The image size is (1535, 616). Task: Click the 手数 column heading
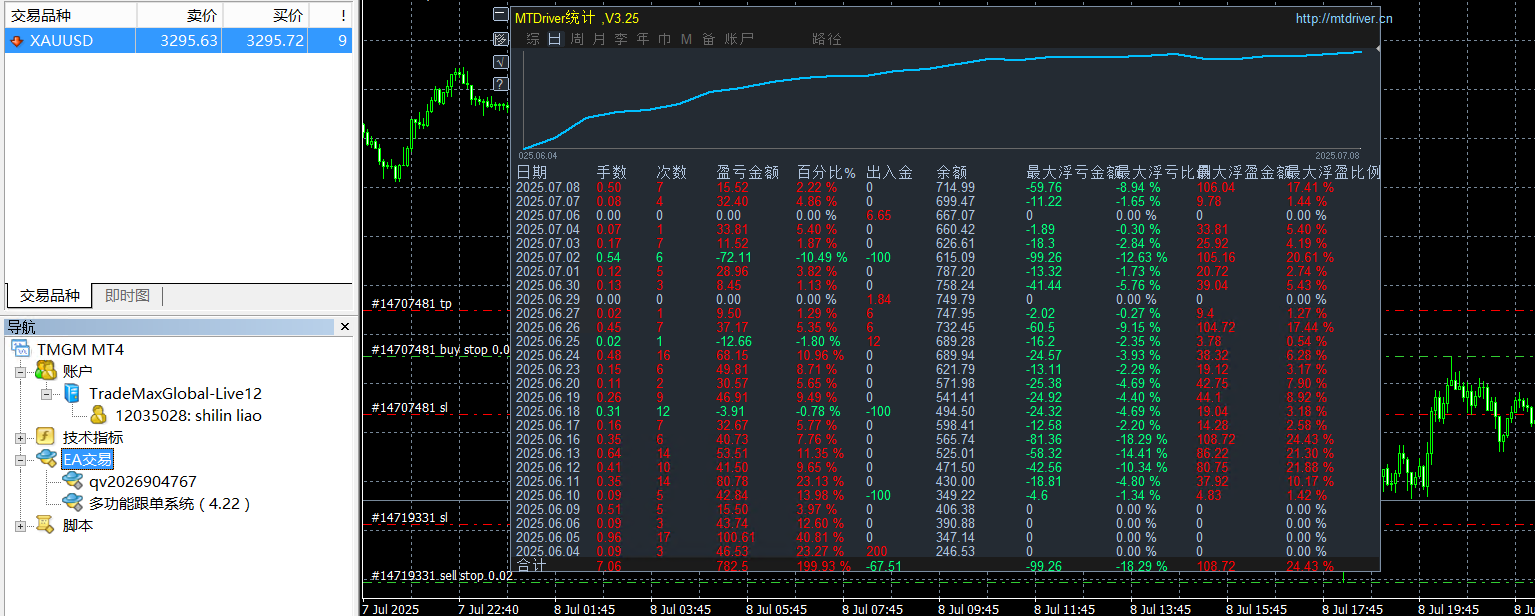coord(612,172)
